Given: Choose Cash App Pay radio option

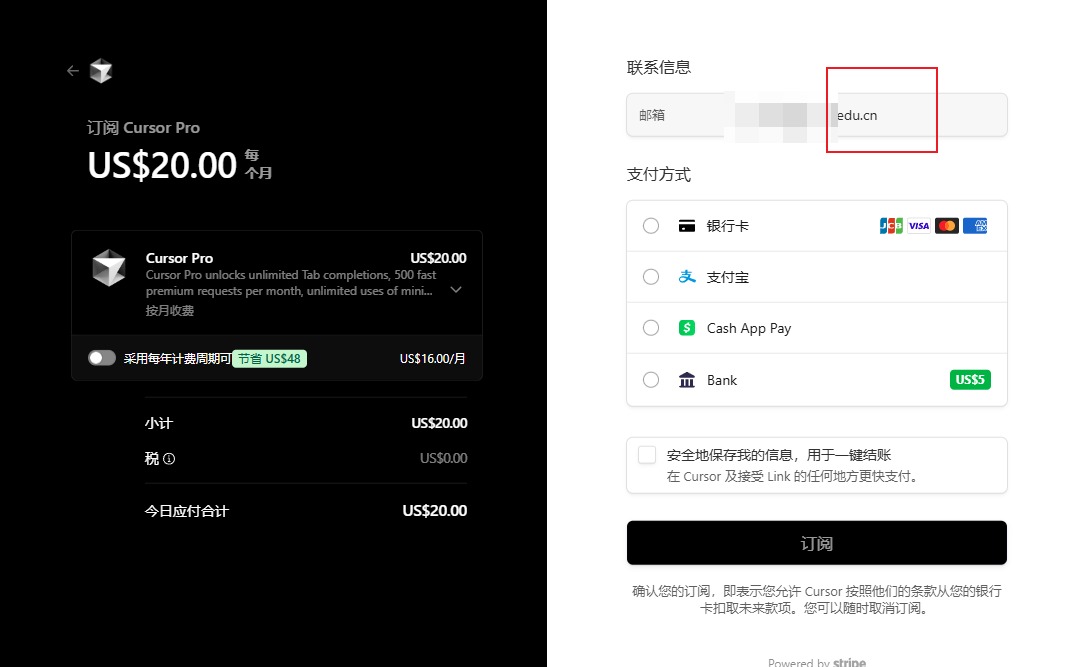Looking at the screenshot, I should click(651, 328).
